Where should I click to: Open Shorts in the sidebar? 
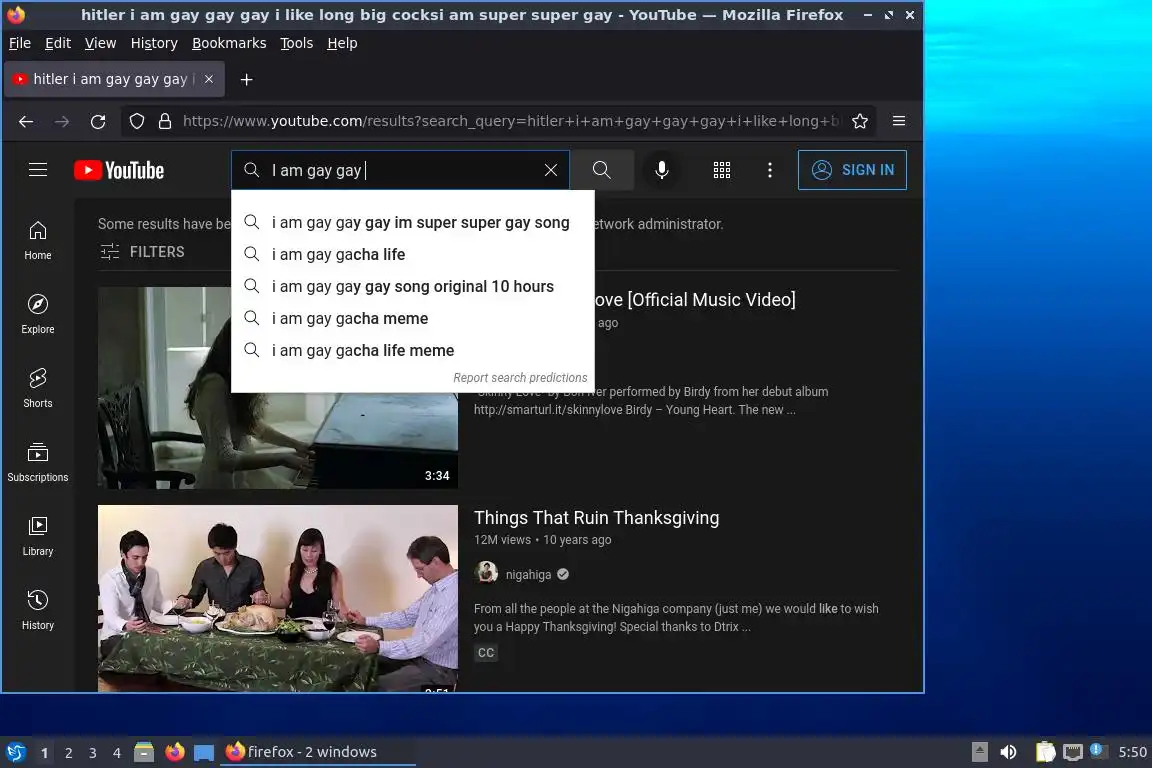37,388
